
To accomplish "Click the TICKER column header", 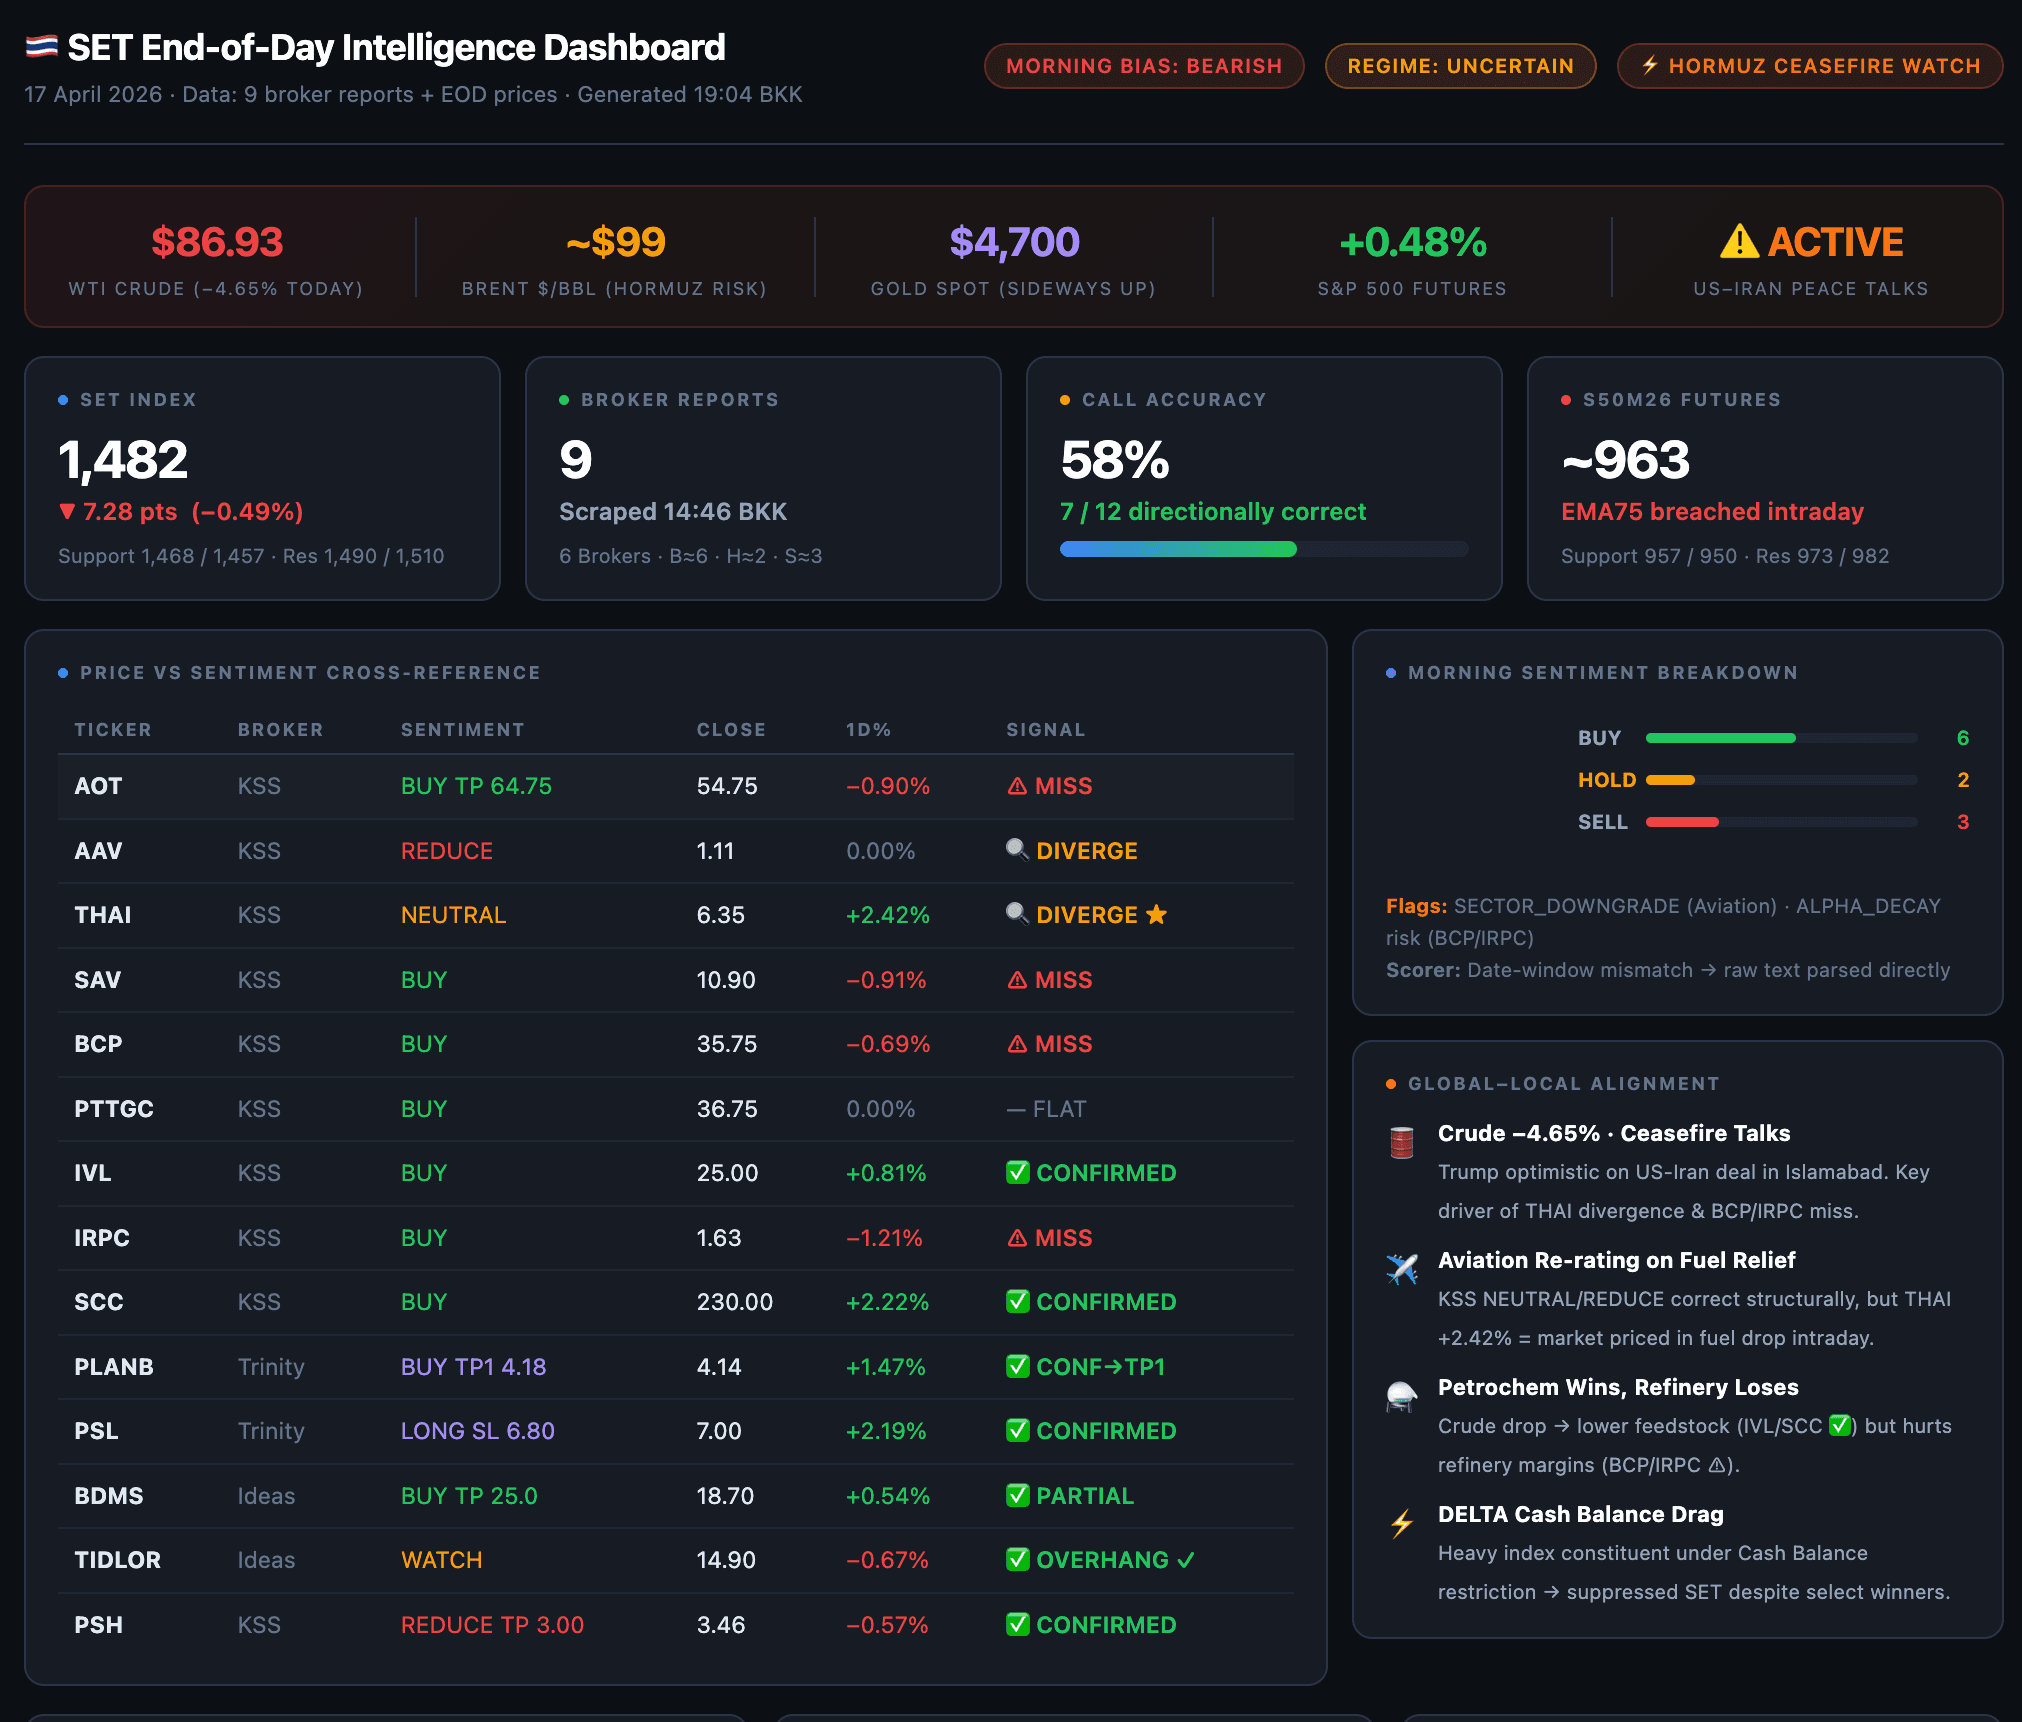I will [x=113, y=730].
